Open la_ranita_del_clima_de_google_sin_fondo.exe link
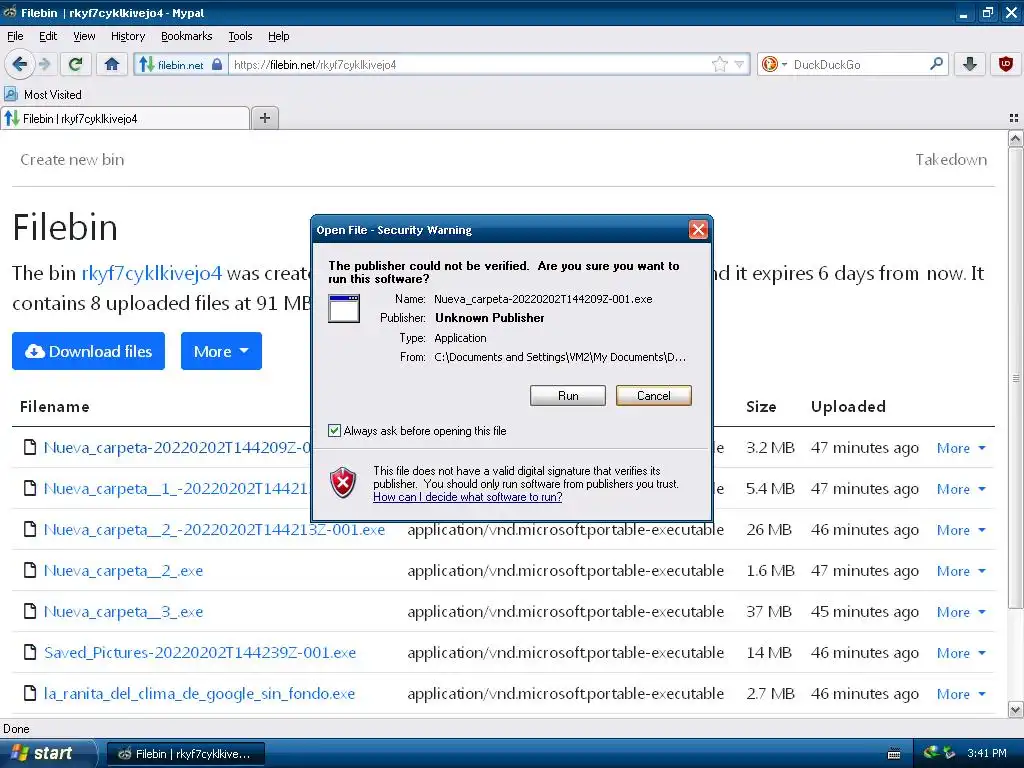1024x768 pixels. point(199,694)
